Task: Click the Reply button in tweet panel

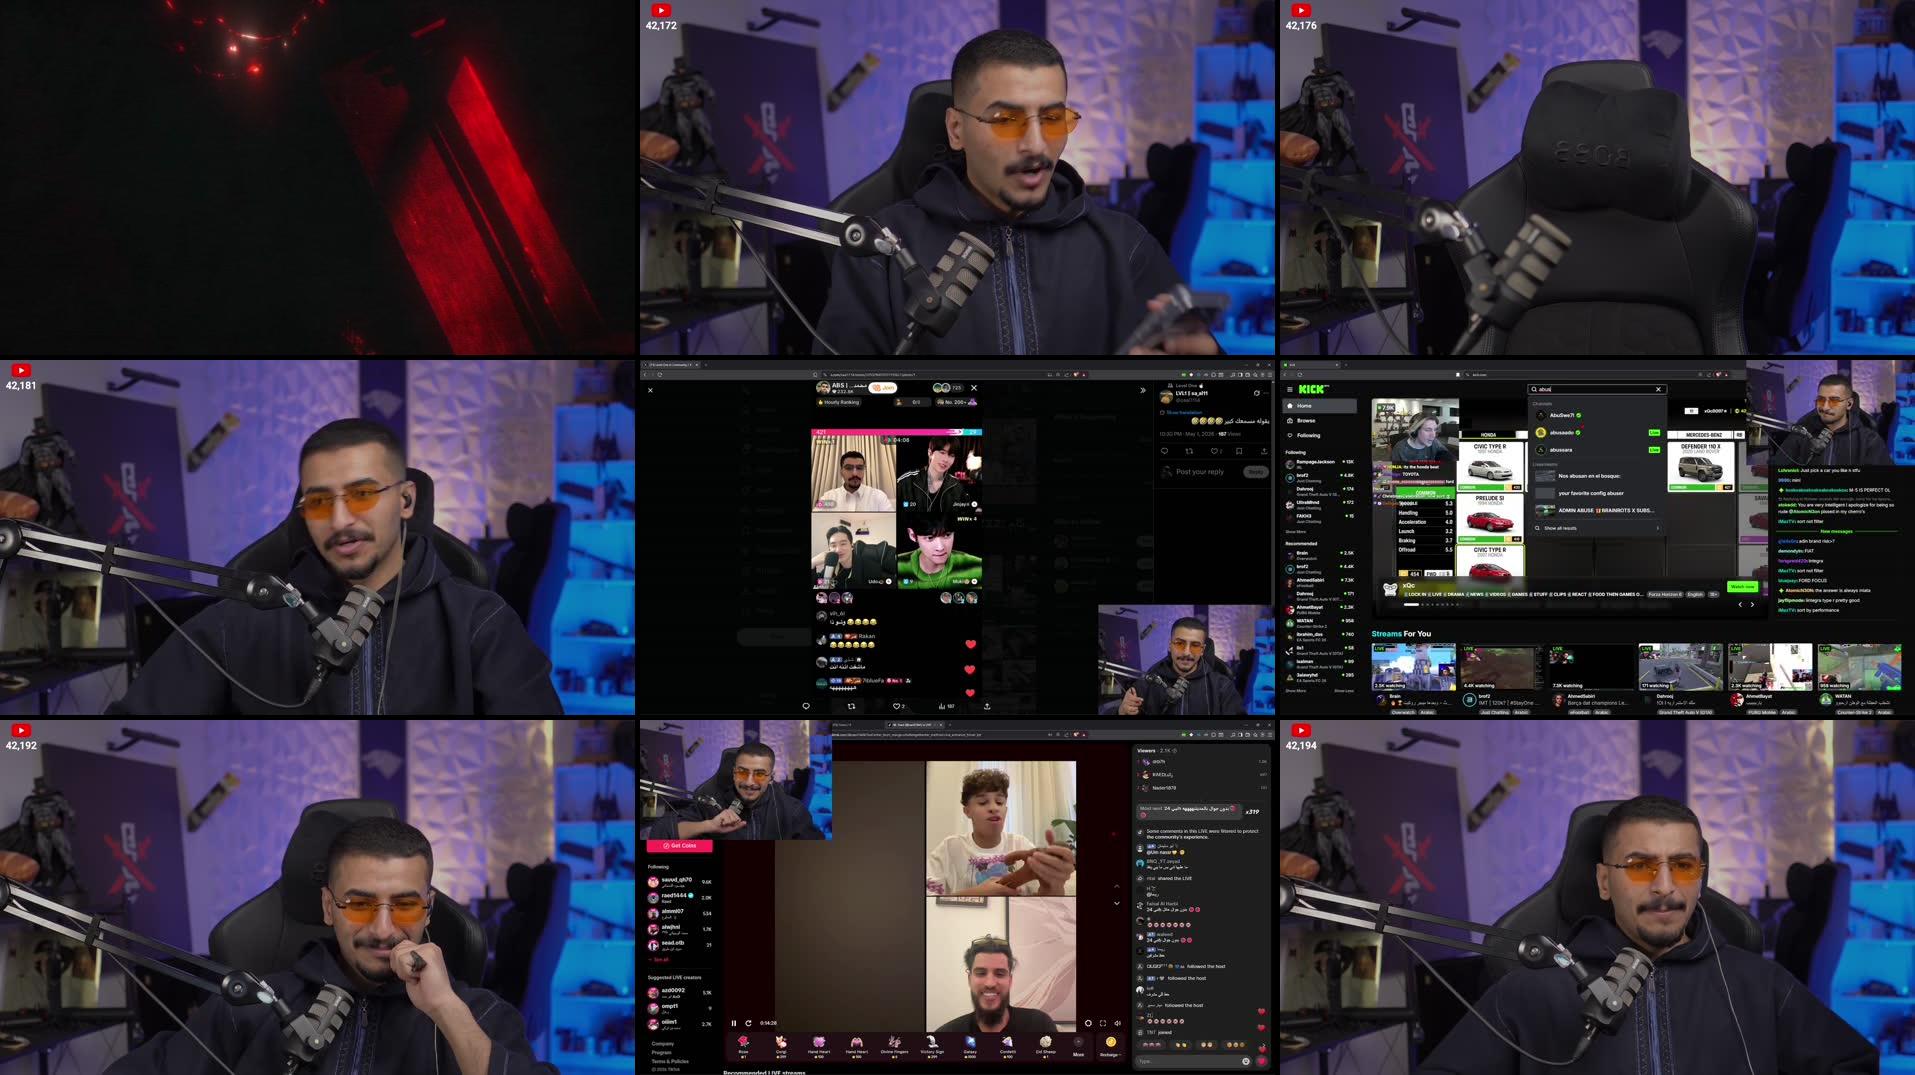Action: pos(1255,472)
